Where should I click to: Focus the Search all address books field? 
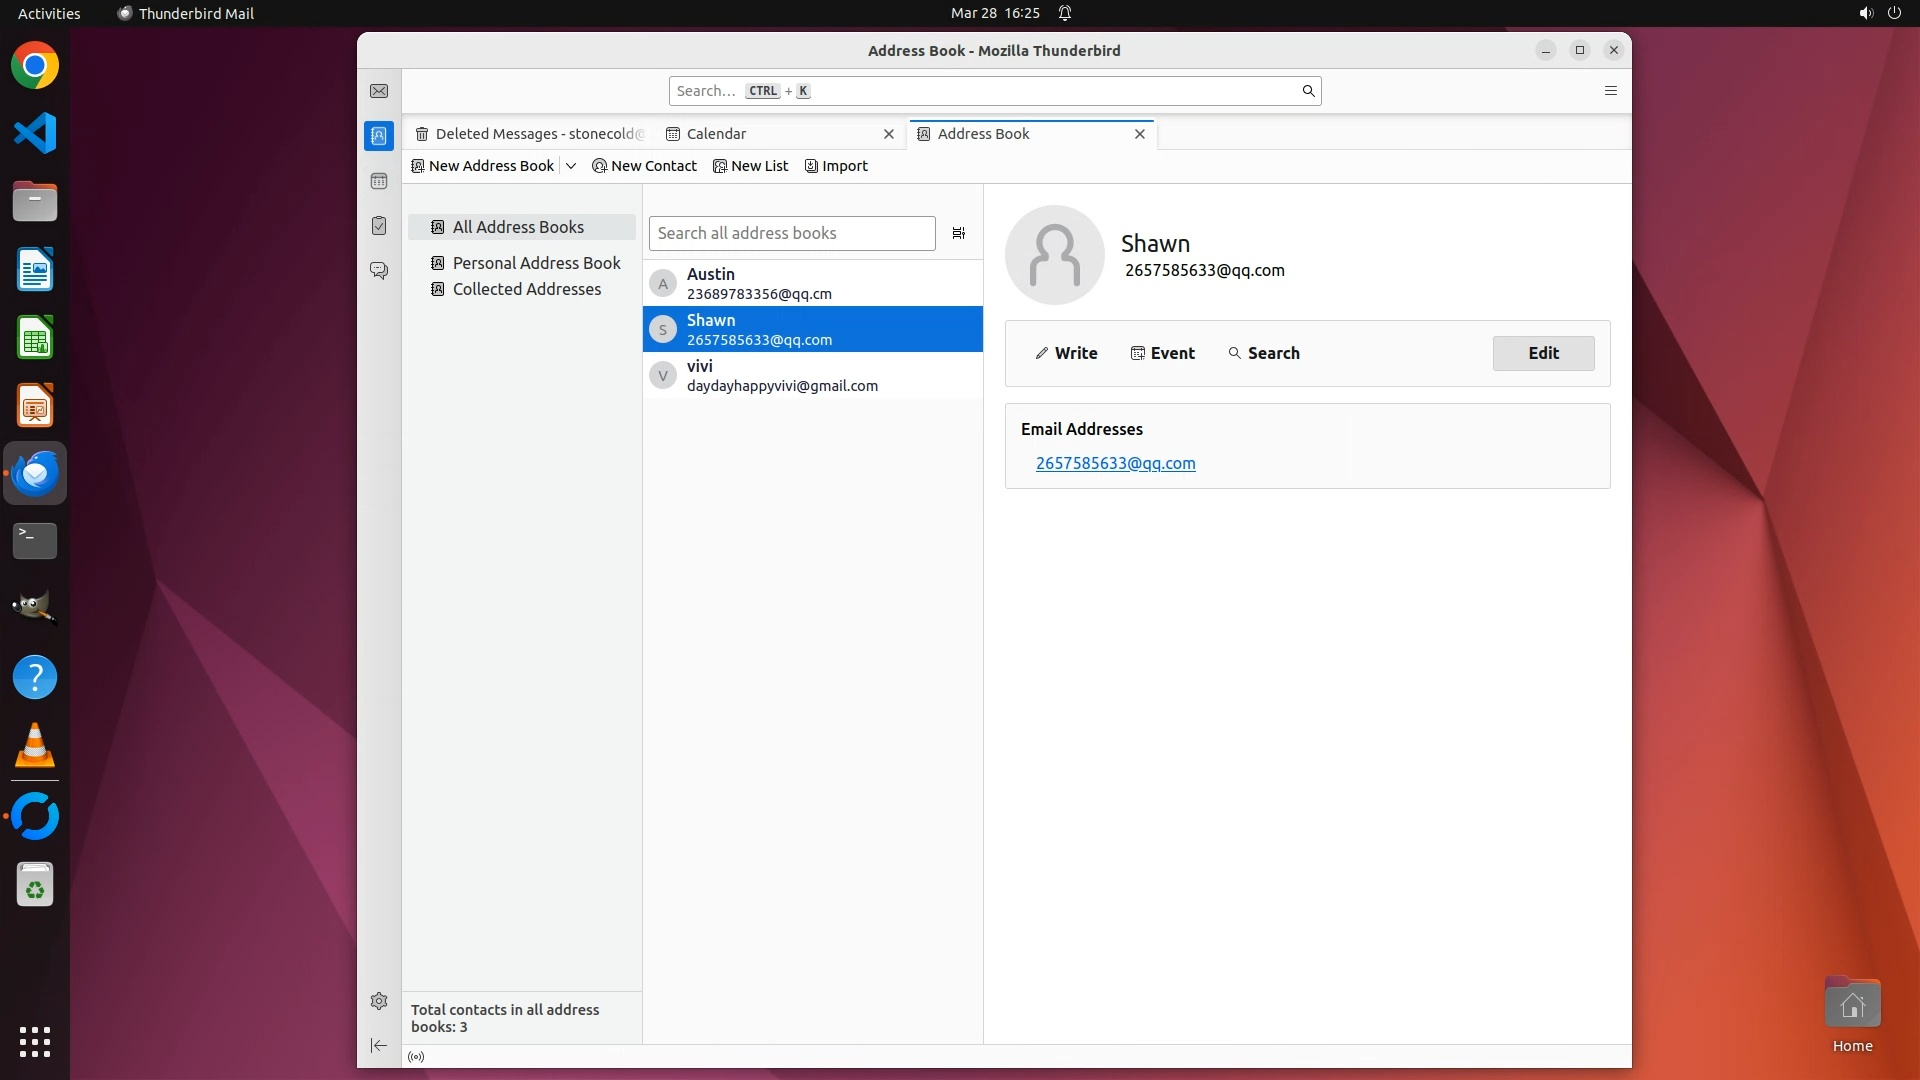(x=791, y=233)
